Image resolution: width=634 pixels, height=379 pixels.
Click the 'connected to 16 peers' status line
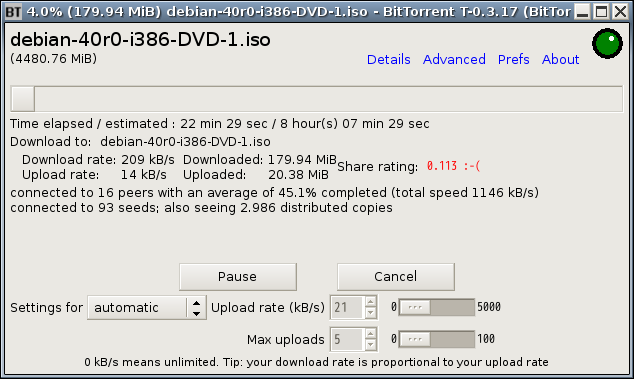click(x=275, y=193)
